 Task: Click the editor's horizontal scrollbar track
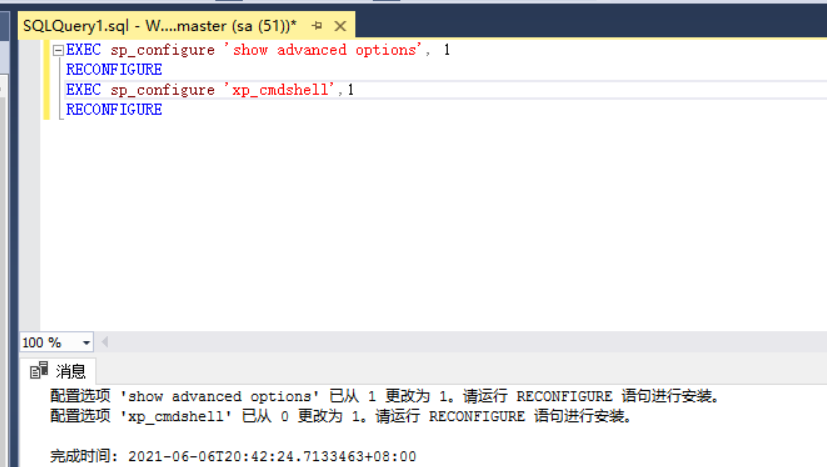[460, 343]
